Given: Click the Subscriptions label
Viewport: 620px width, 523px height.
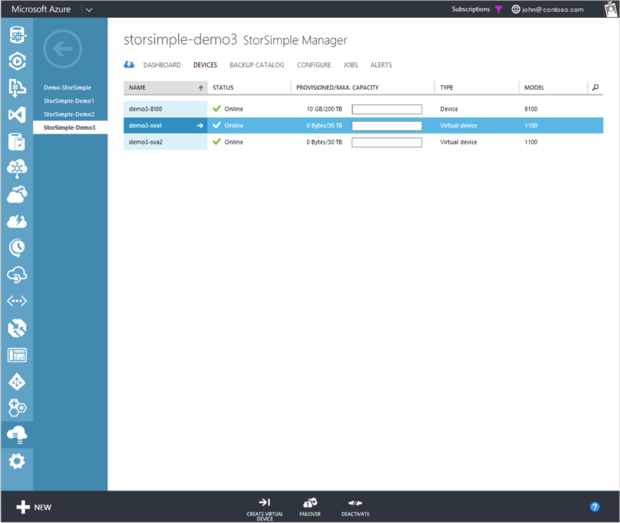Looking at the screenshot, I should pyautogui.click(x=471, y=9).
